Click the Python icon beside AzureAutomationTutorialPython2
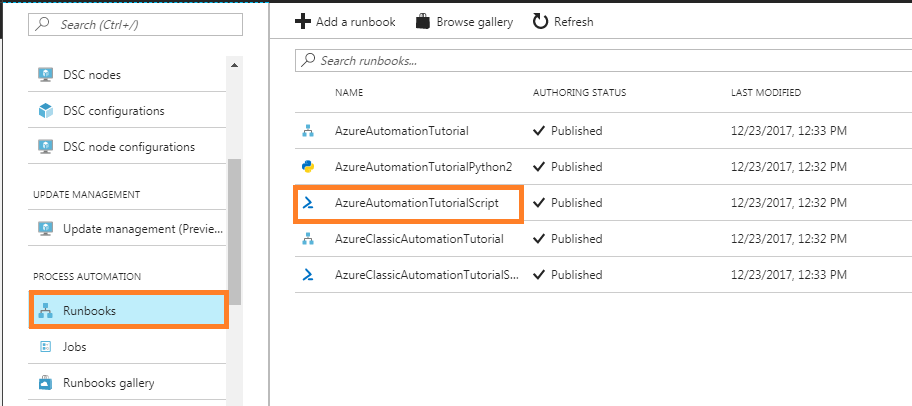 (x=308, y=167)
